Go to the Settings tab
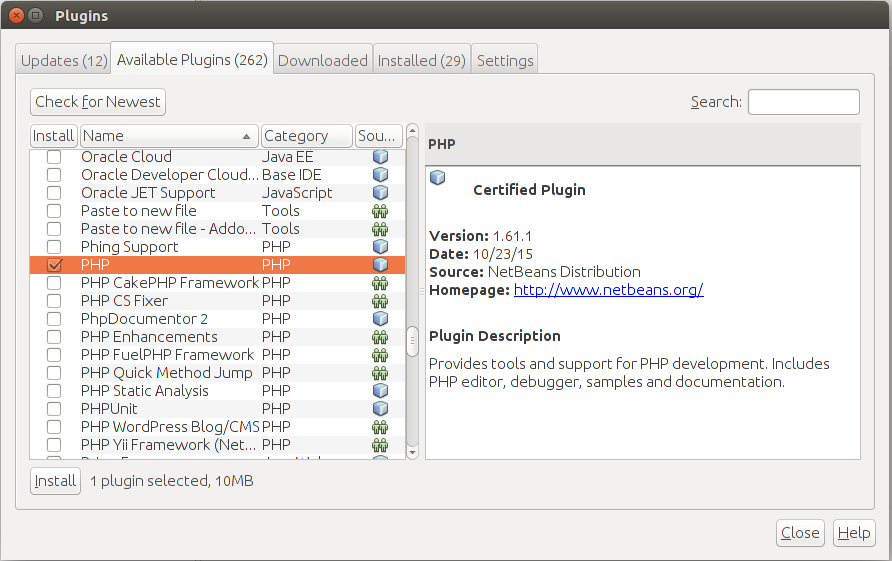The width and height of the screenshot is (892, 561). click(505, 60)
